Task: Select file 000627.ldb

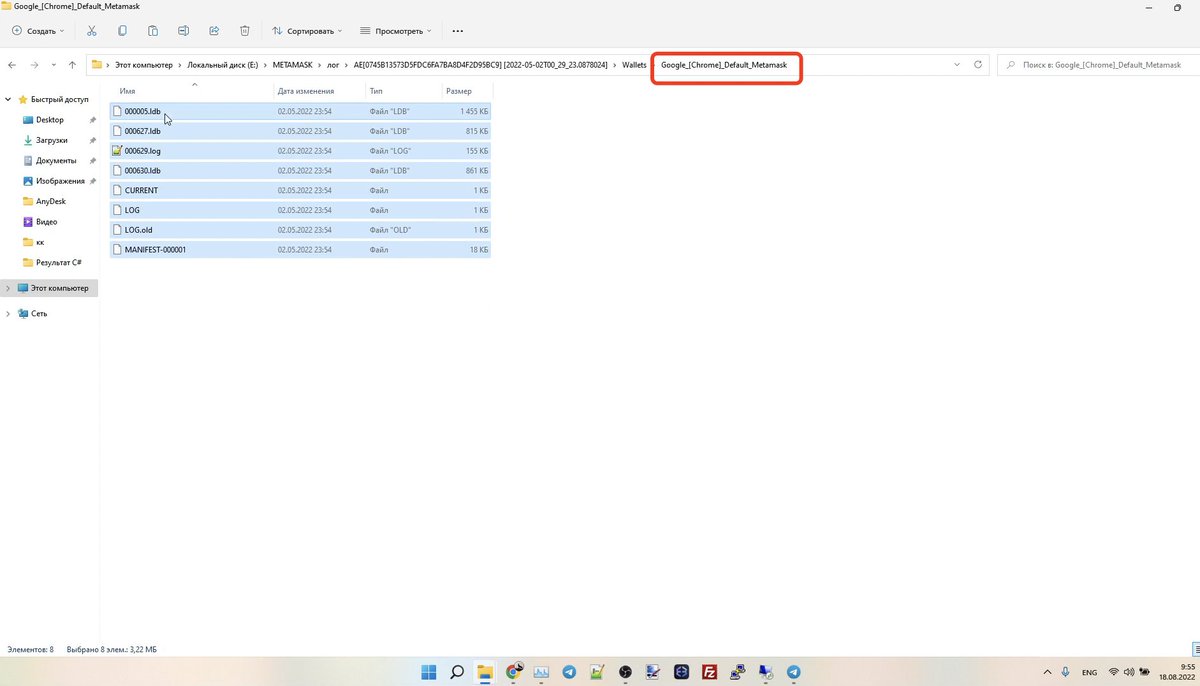Action: point(300,131)
